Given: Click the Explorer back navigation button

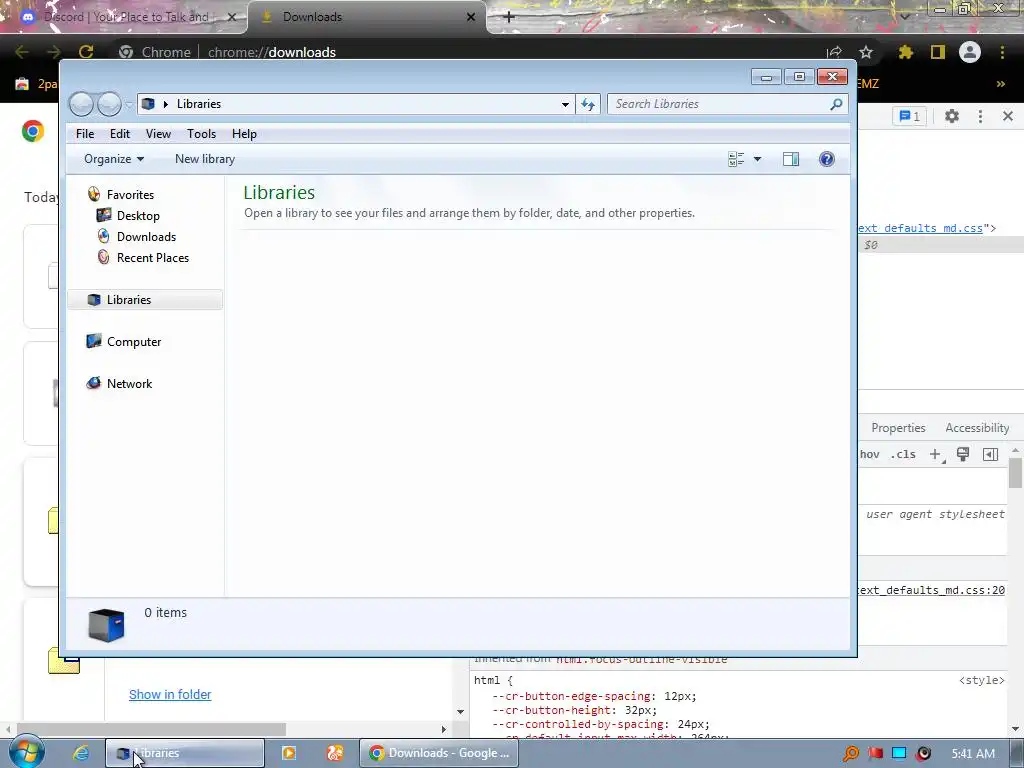Looking at the screenshot, I should (81, 104).
